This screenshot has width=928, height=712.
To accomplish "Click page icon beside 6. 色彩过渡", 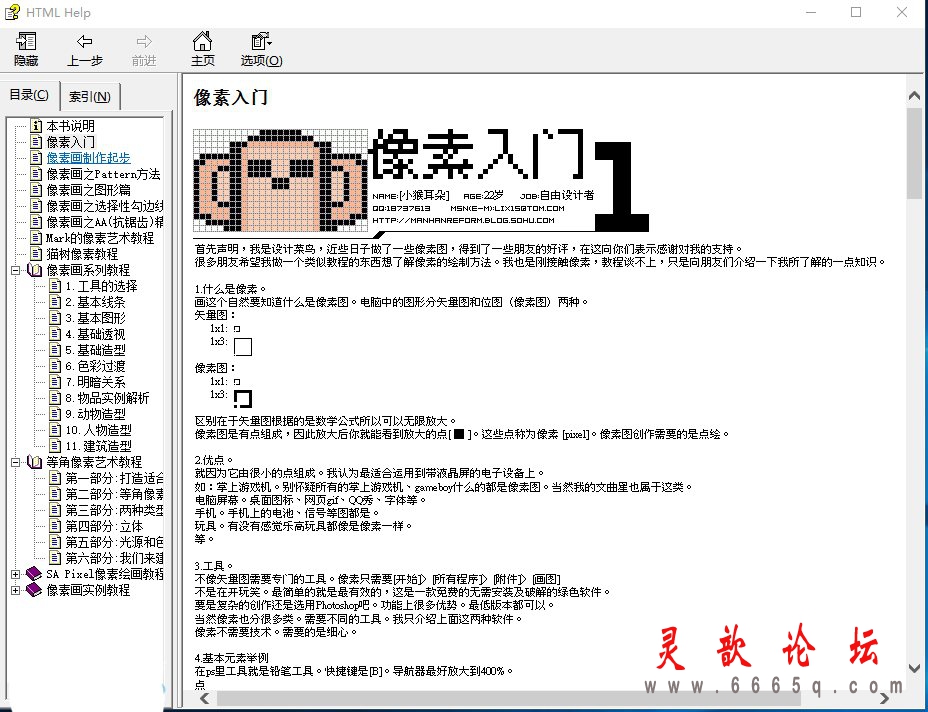I will coord(55,366).
